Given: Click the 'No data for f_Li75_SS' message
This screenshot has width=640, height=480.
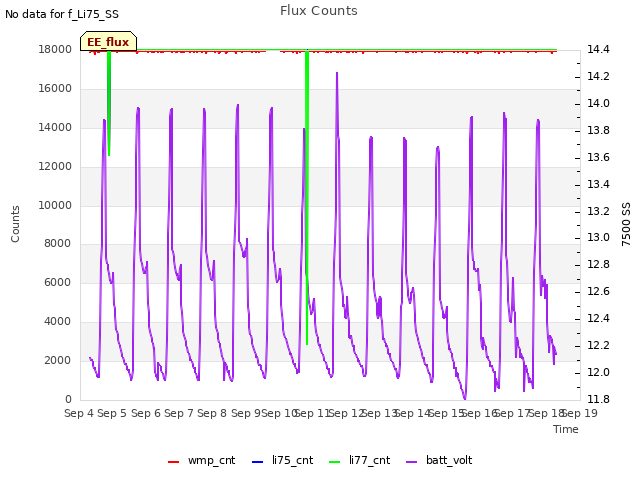Looking at the screenshot, I should (62, 14).
